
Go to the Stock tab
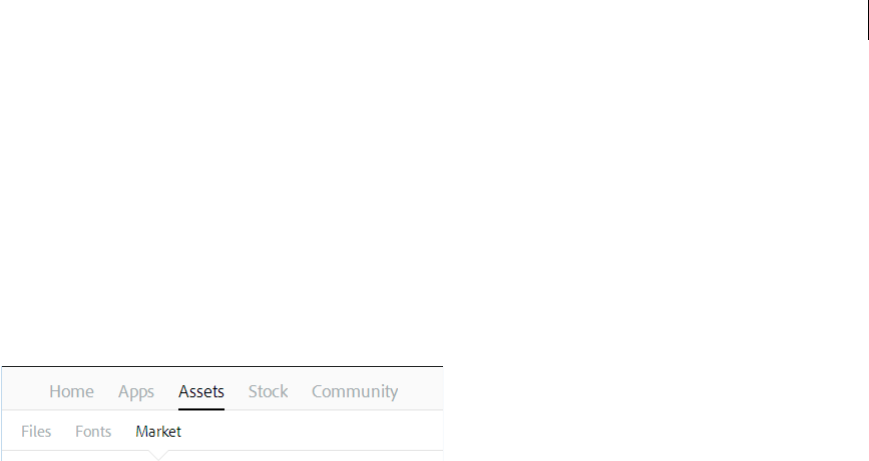coord(268,392)
